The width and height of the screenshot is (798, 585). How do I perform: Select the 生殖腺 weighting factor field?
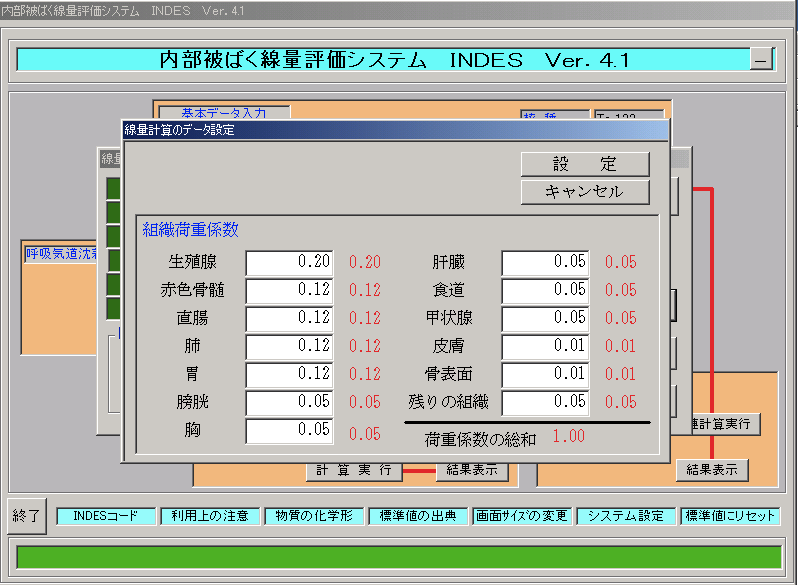coord(290,263)
